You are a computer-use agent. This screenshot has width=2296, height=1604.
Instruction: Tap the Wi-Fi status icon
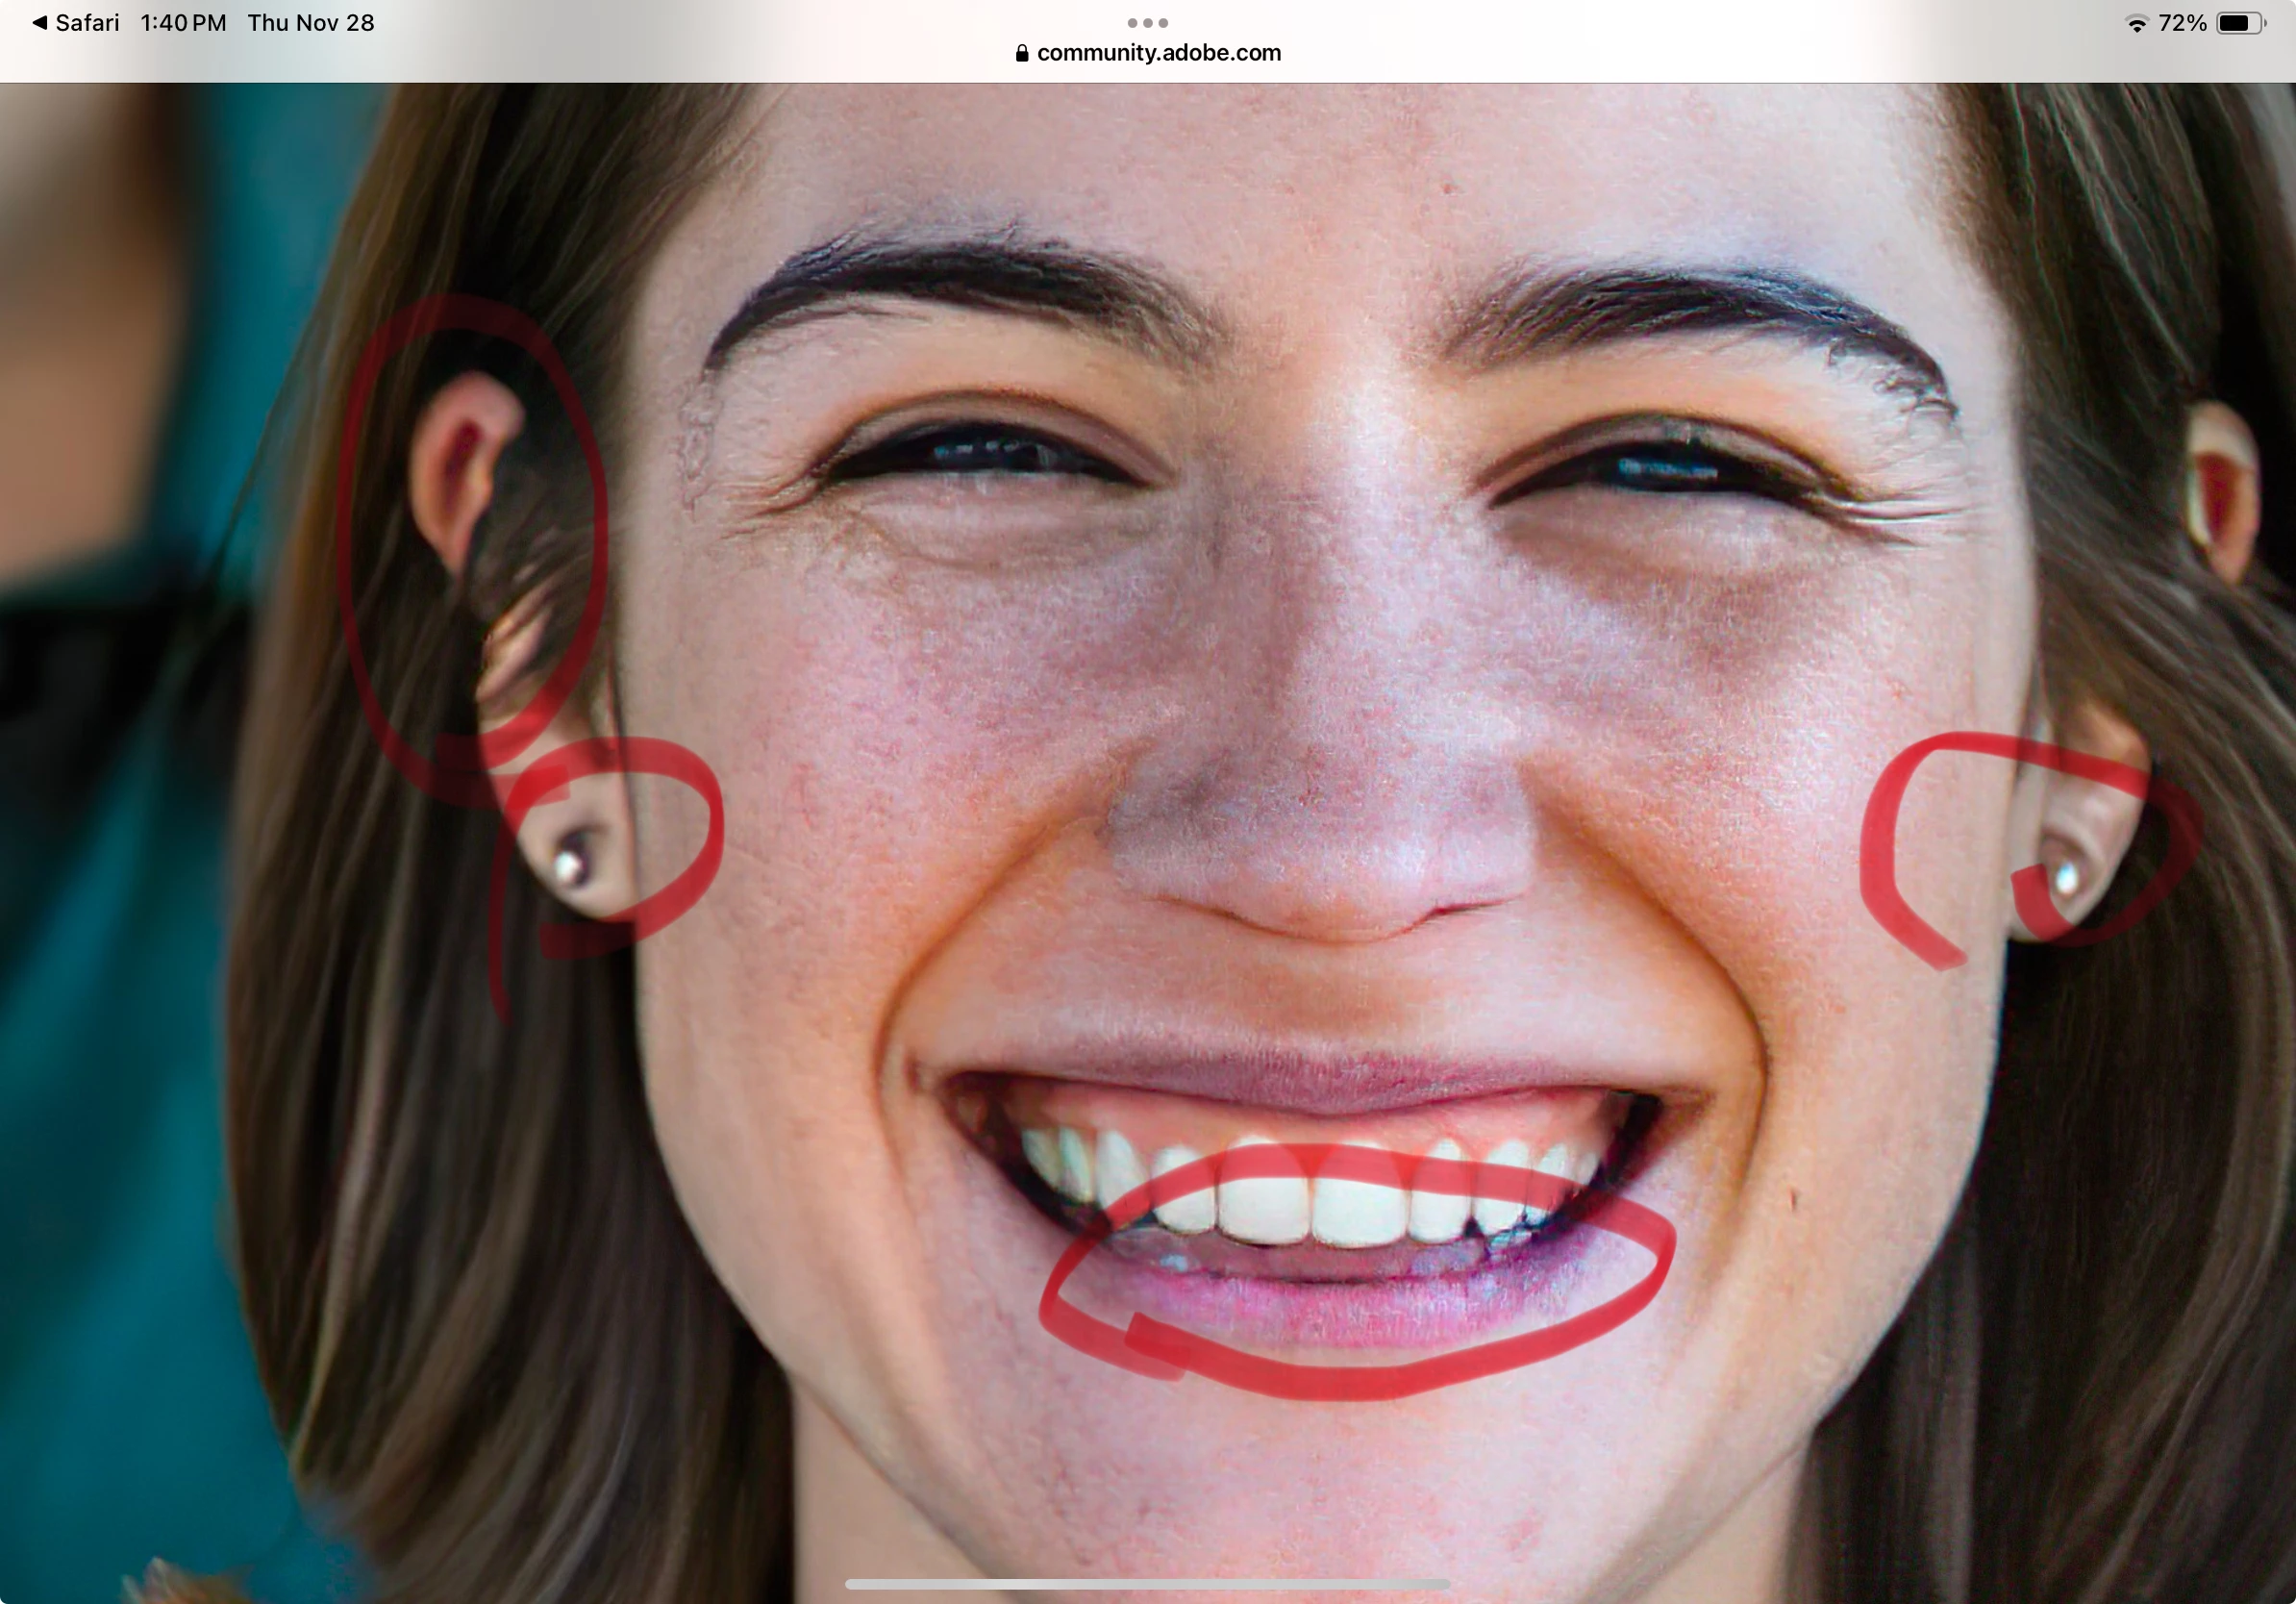(x=2136, y=23)
